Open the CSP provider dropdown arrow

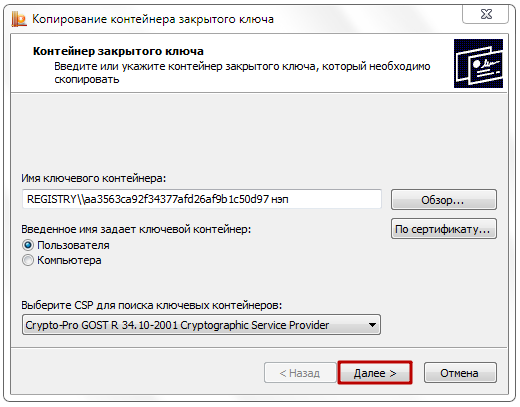click(x=372, y=324)
